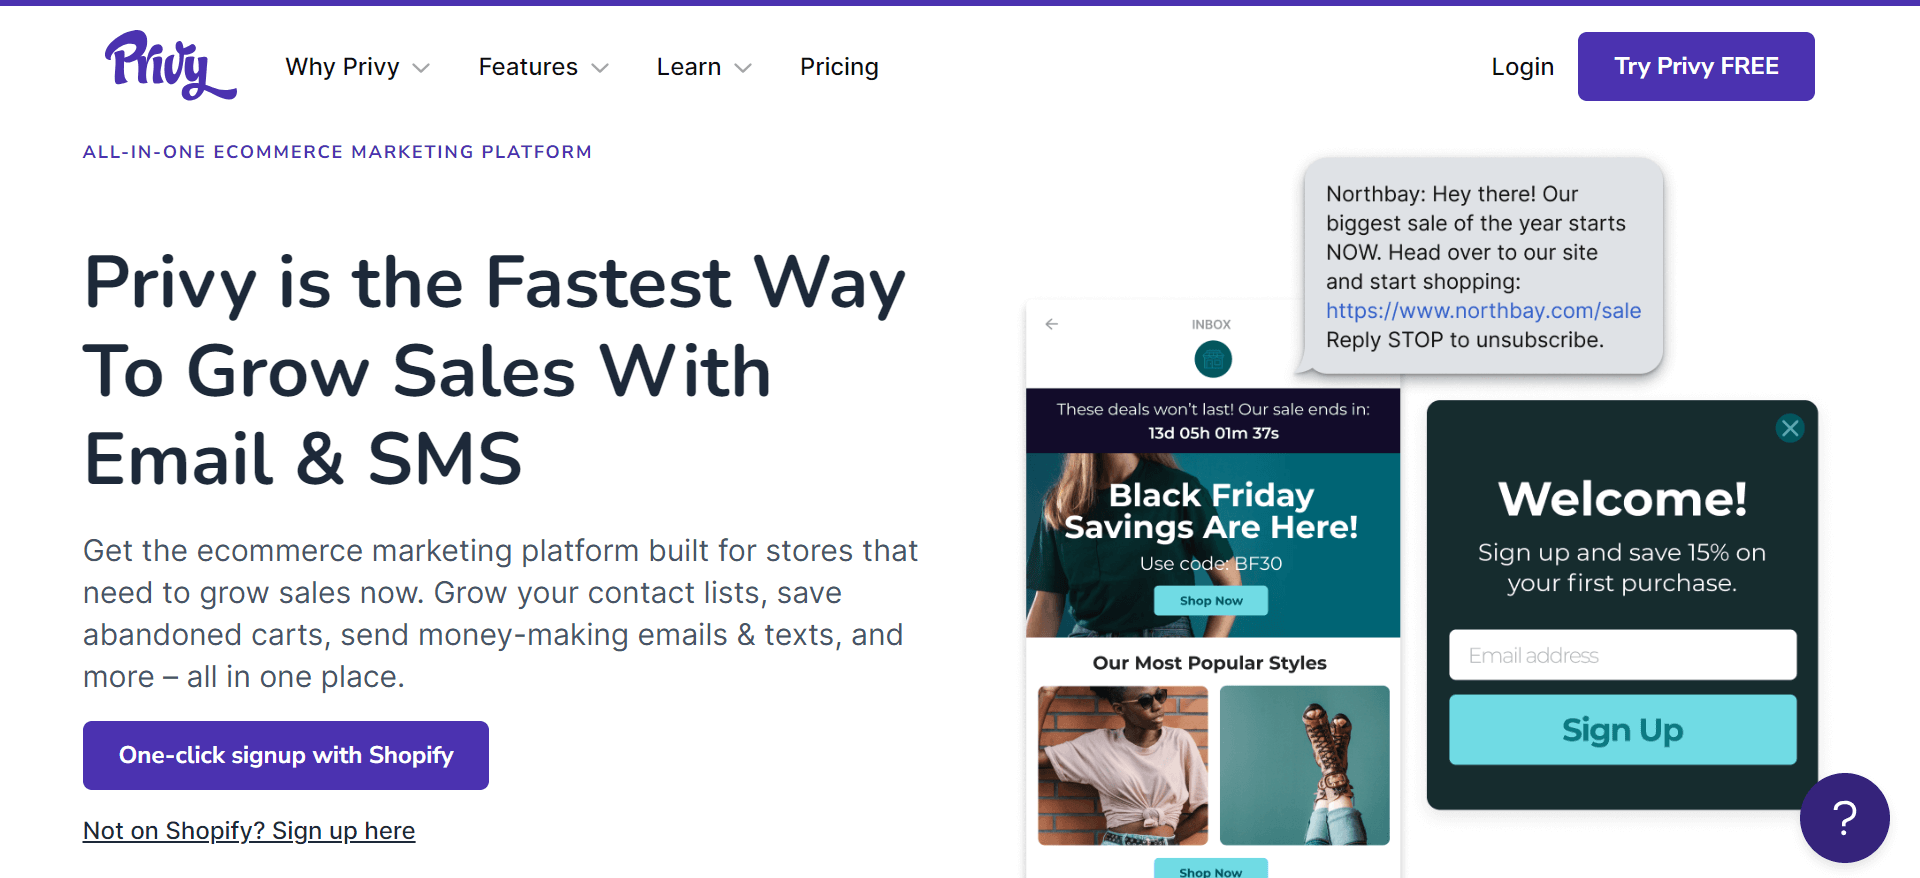The height and width of the screenshot is (878, 1920).
Task: Click the back arrow in the inbox preview
Action: pos(1051,324)
